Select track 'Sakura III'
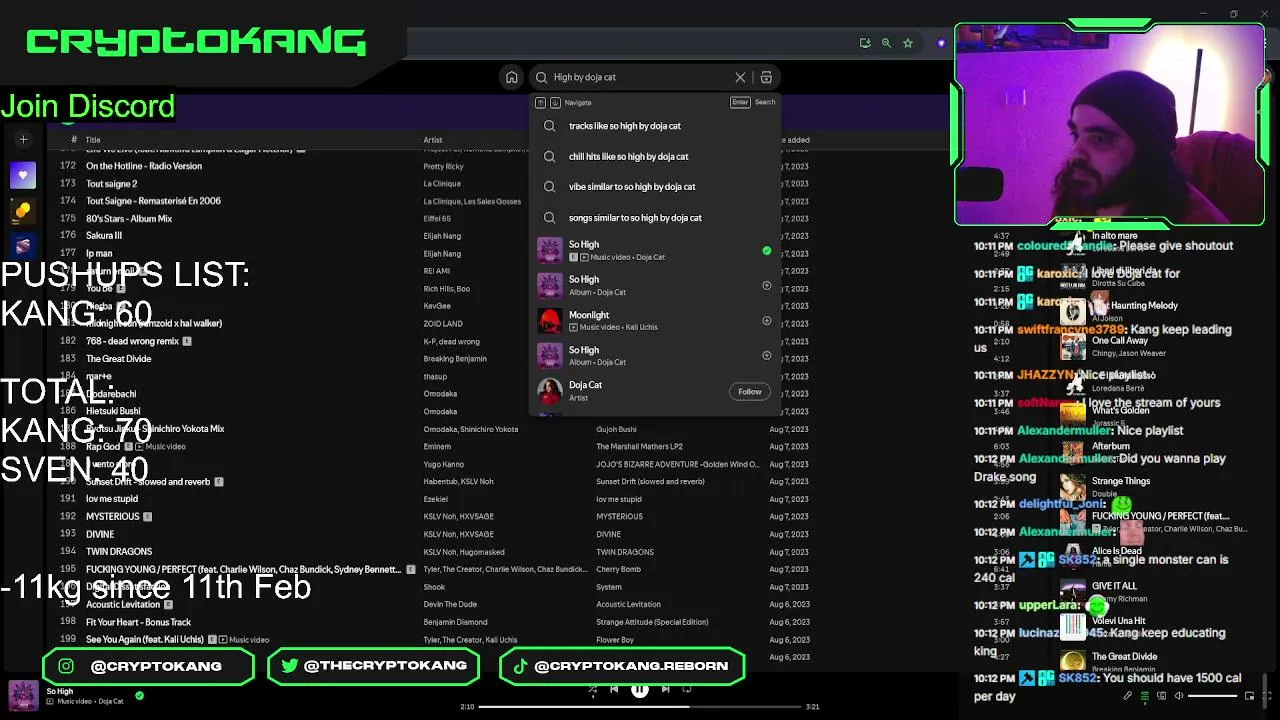This screenshot has height=720, width=1280. coord(104,236)
